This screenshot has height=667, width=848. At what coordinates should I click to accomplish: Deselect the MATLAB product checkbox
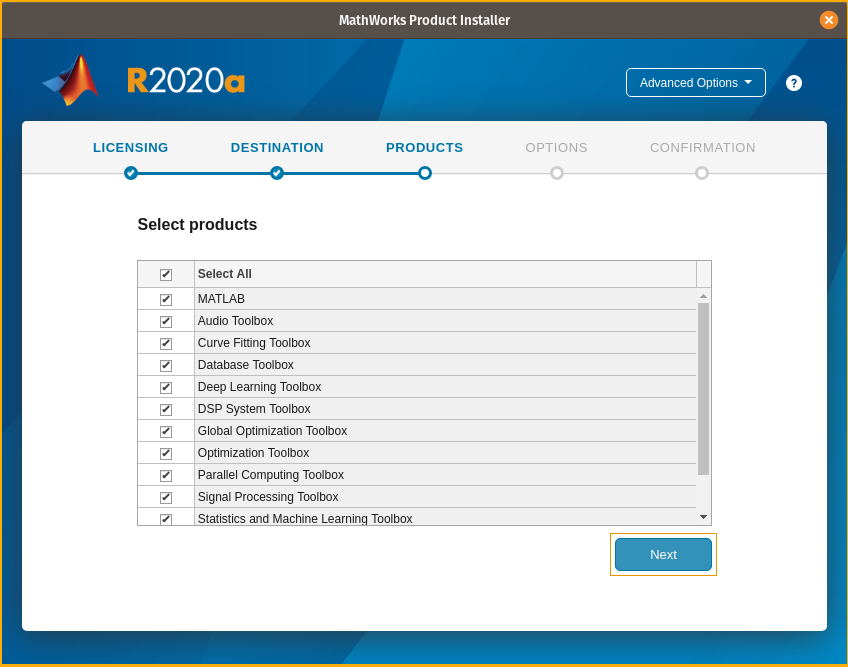(x=165, y=298)
